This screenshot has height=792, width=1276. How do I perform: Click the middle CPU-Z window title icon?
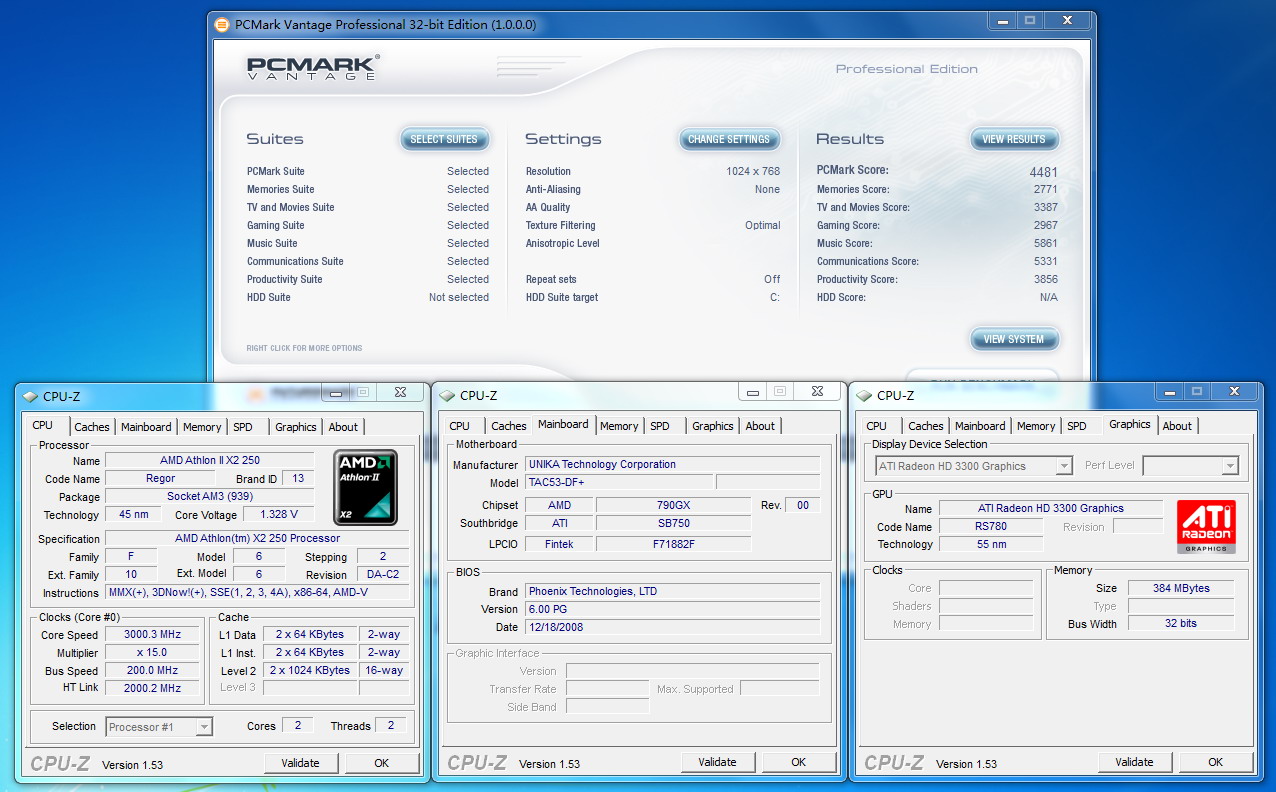click(448, 395)
